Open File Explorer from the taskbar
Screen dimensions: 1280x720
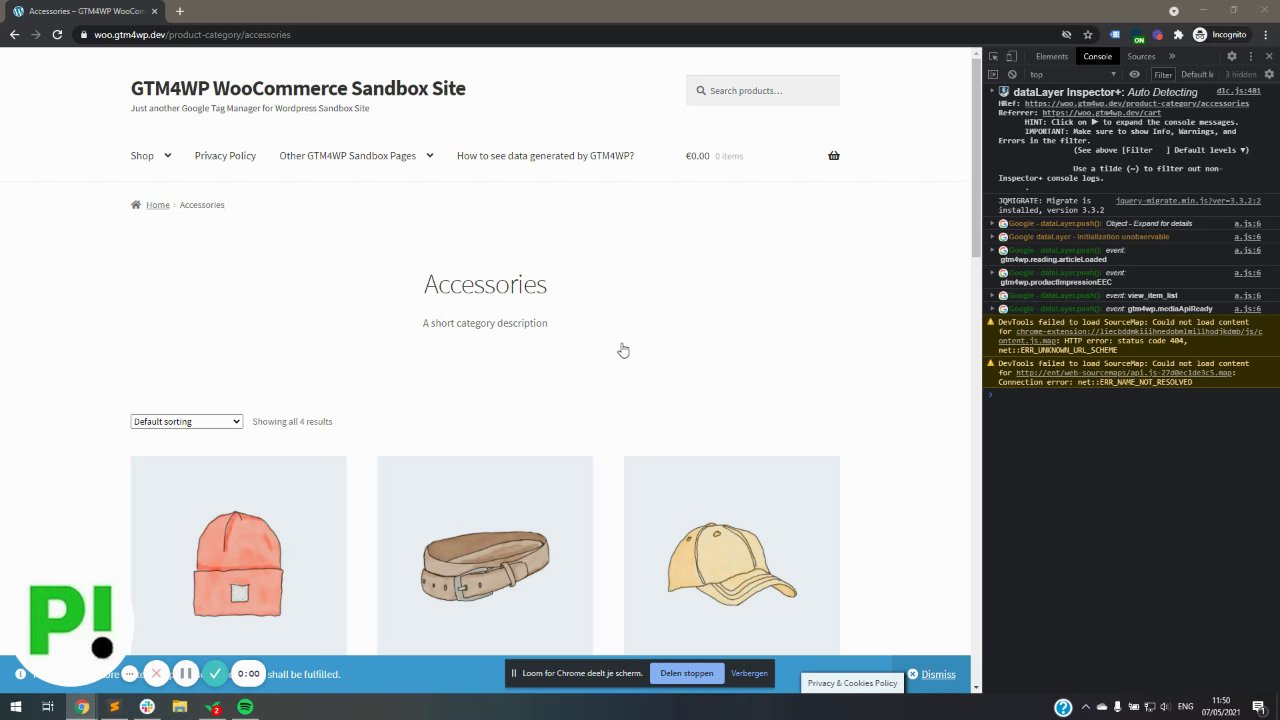[x=180, y=707]
